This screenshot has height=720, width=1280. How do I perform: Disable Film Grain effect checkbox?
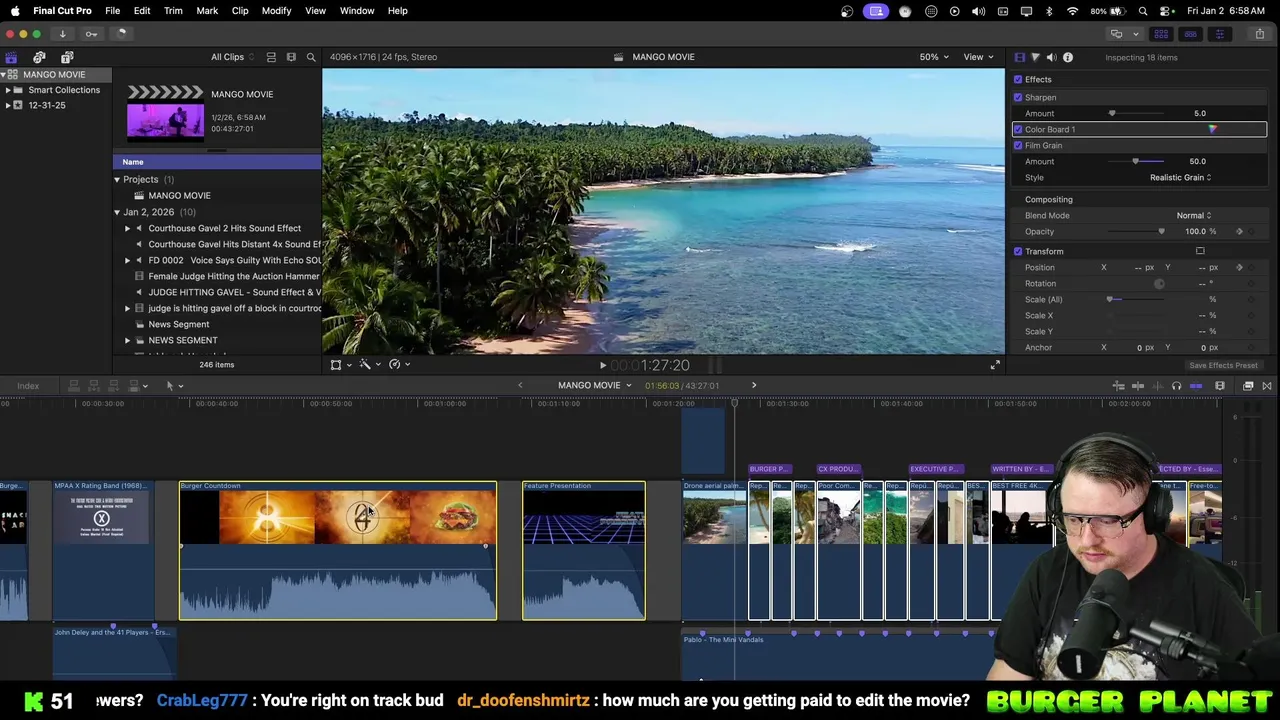(1018, 145)
